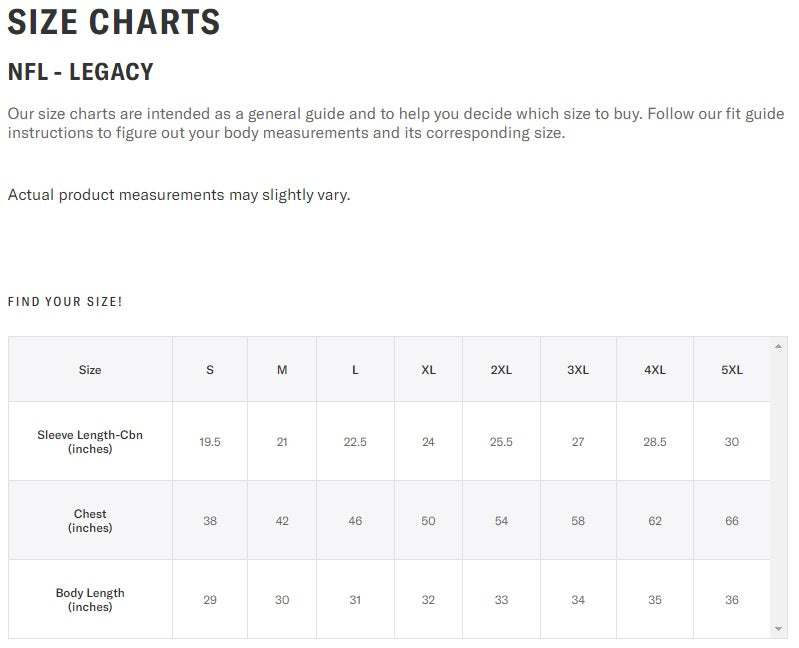Click the chest value 50 cell
Image resolution: width=799 pixels, height=648 pixels.
[428, 521]
